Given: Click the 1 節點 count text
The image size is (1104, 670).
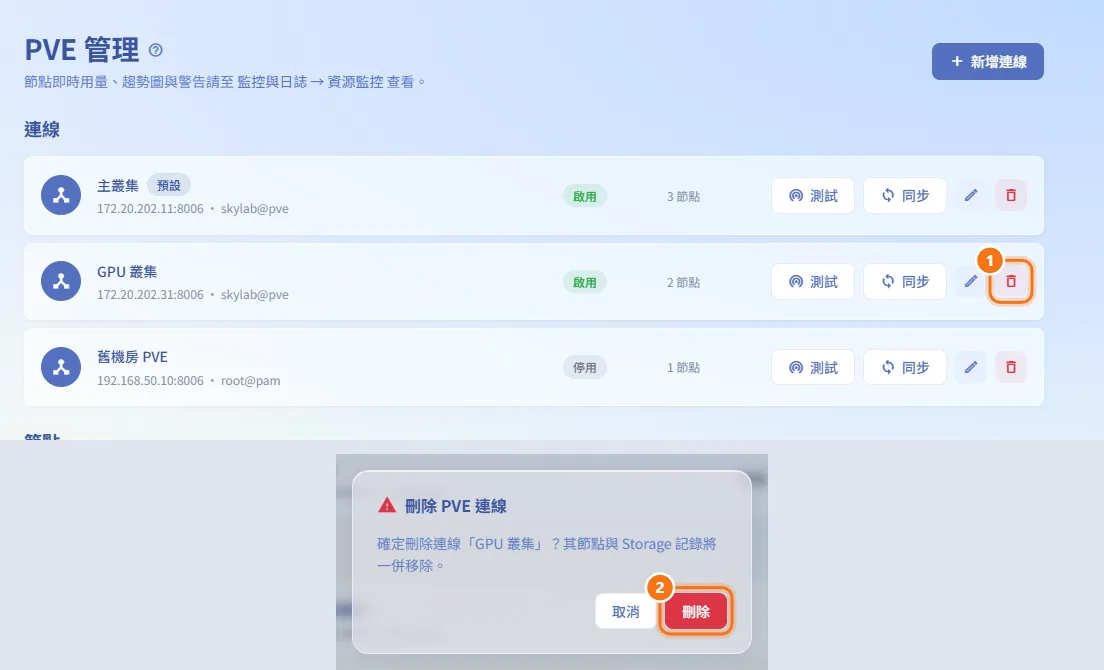Looking at the screenshot, I should (683, 367).
